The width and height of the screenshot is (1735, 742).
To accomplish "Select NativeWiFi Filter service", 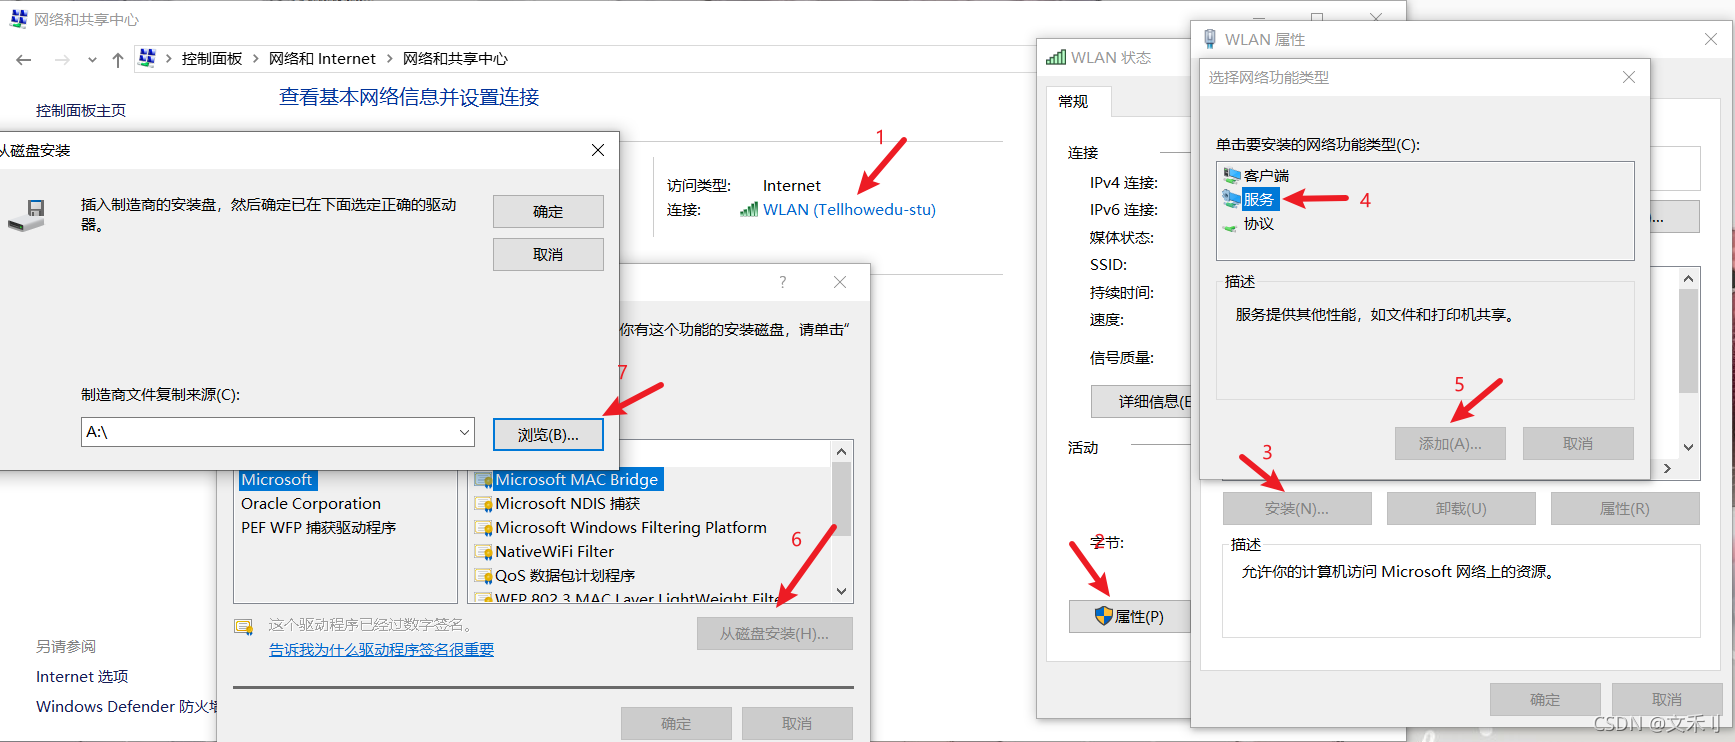I will pos(554,552).
